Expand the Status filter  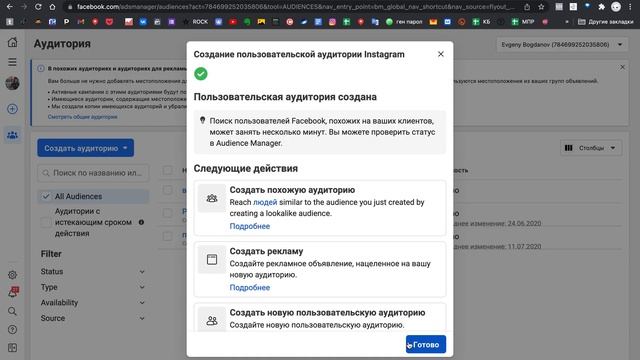93,271
